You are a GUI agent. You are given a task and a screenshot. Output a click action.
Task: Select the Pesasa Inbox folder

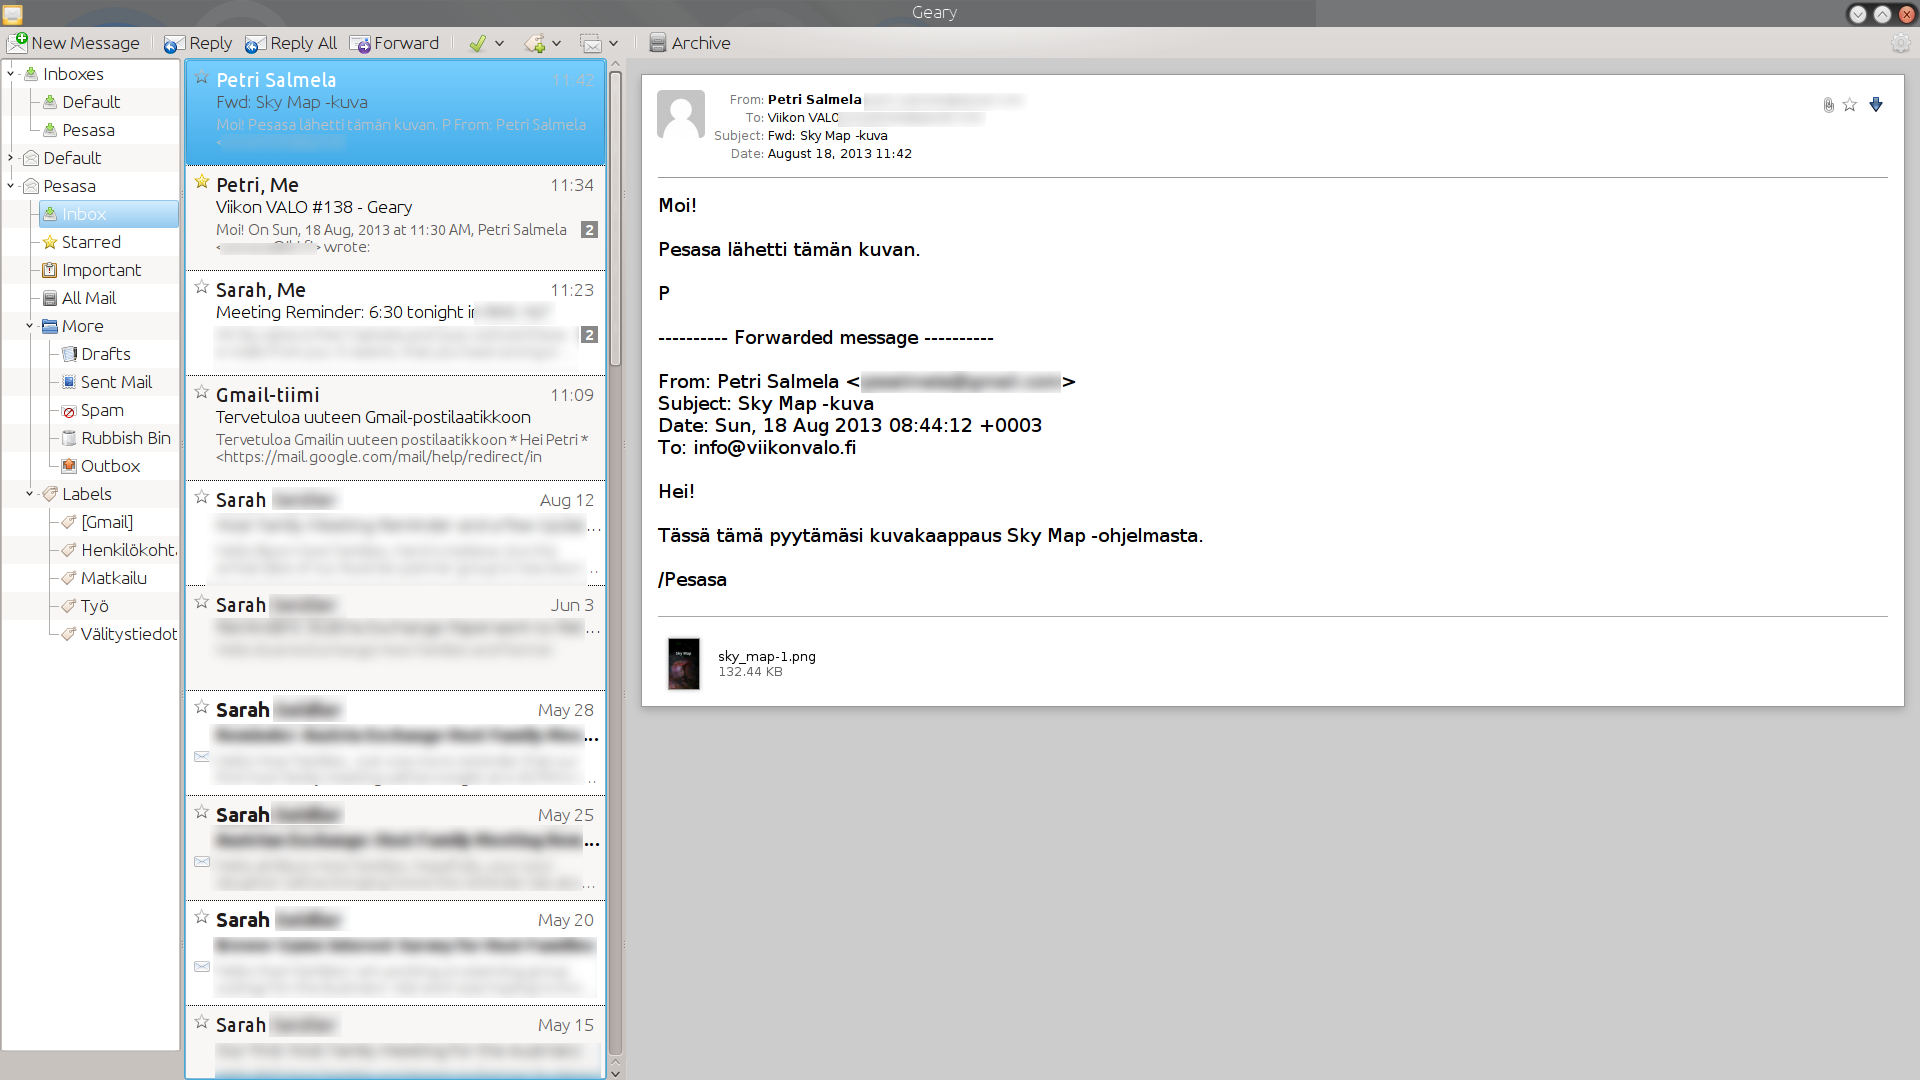[108, 214]
